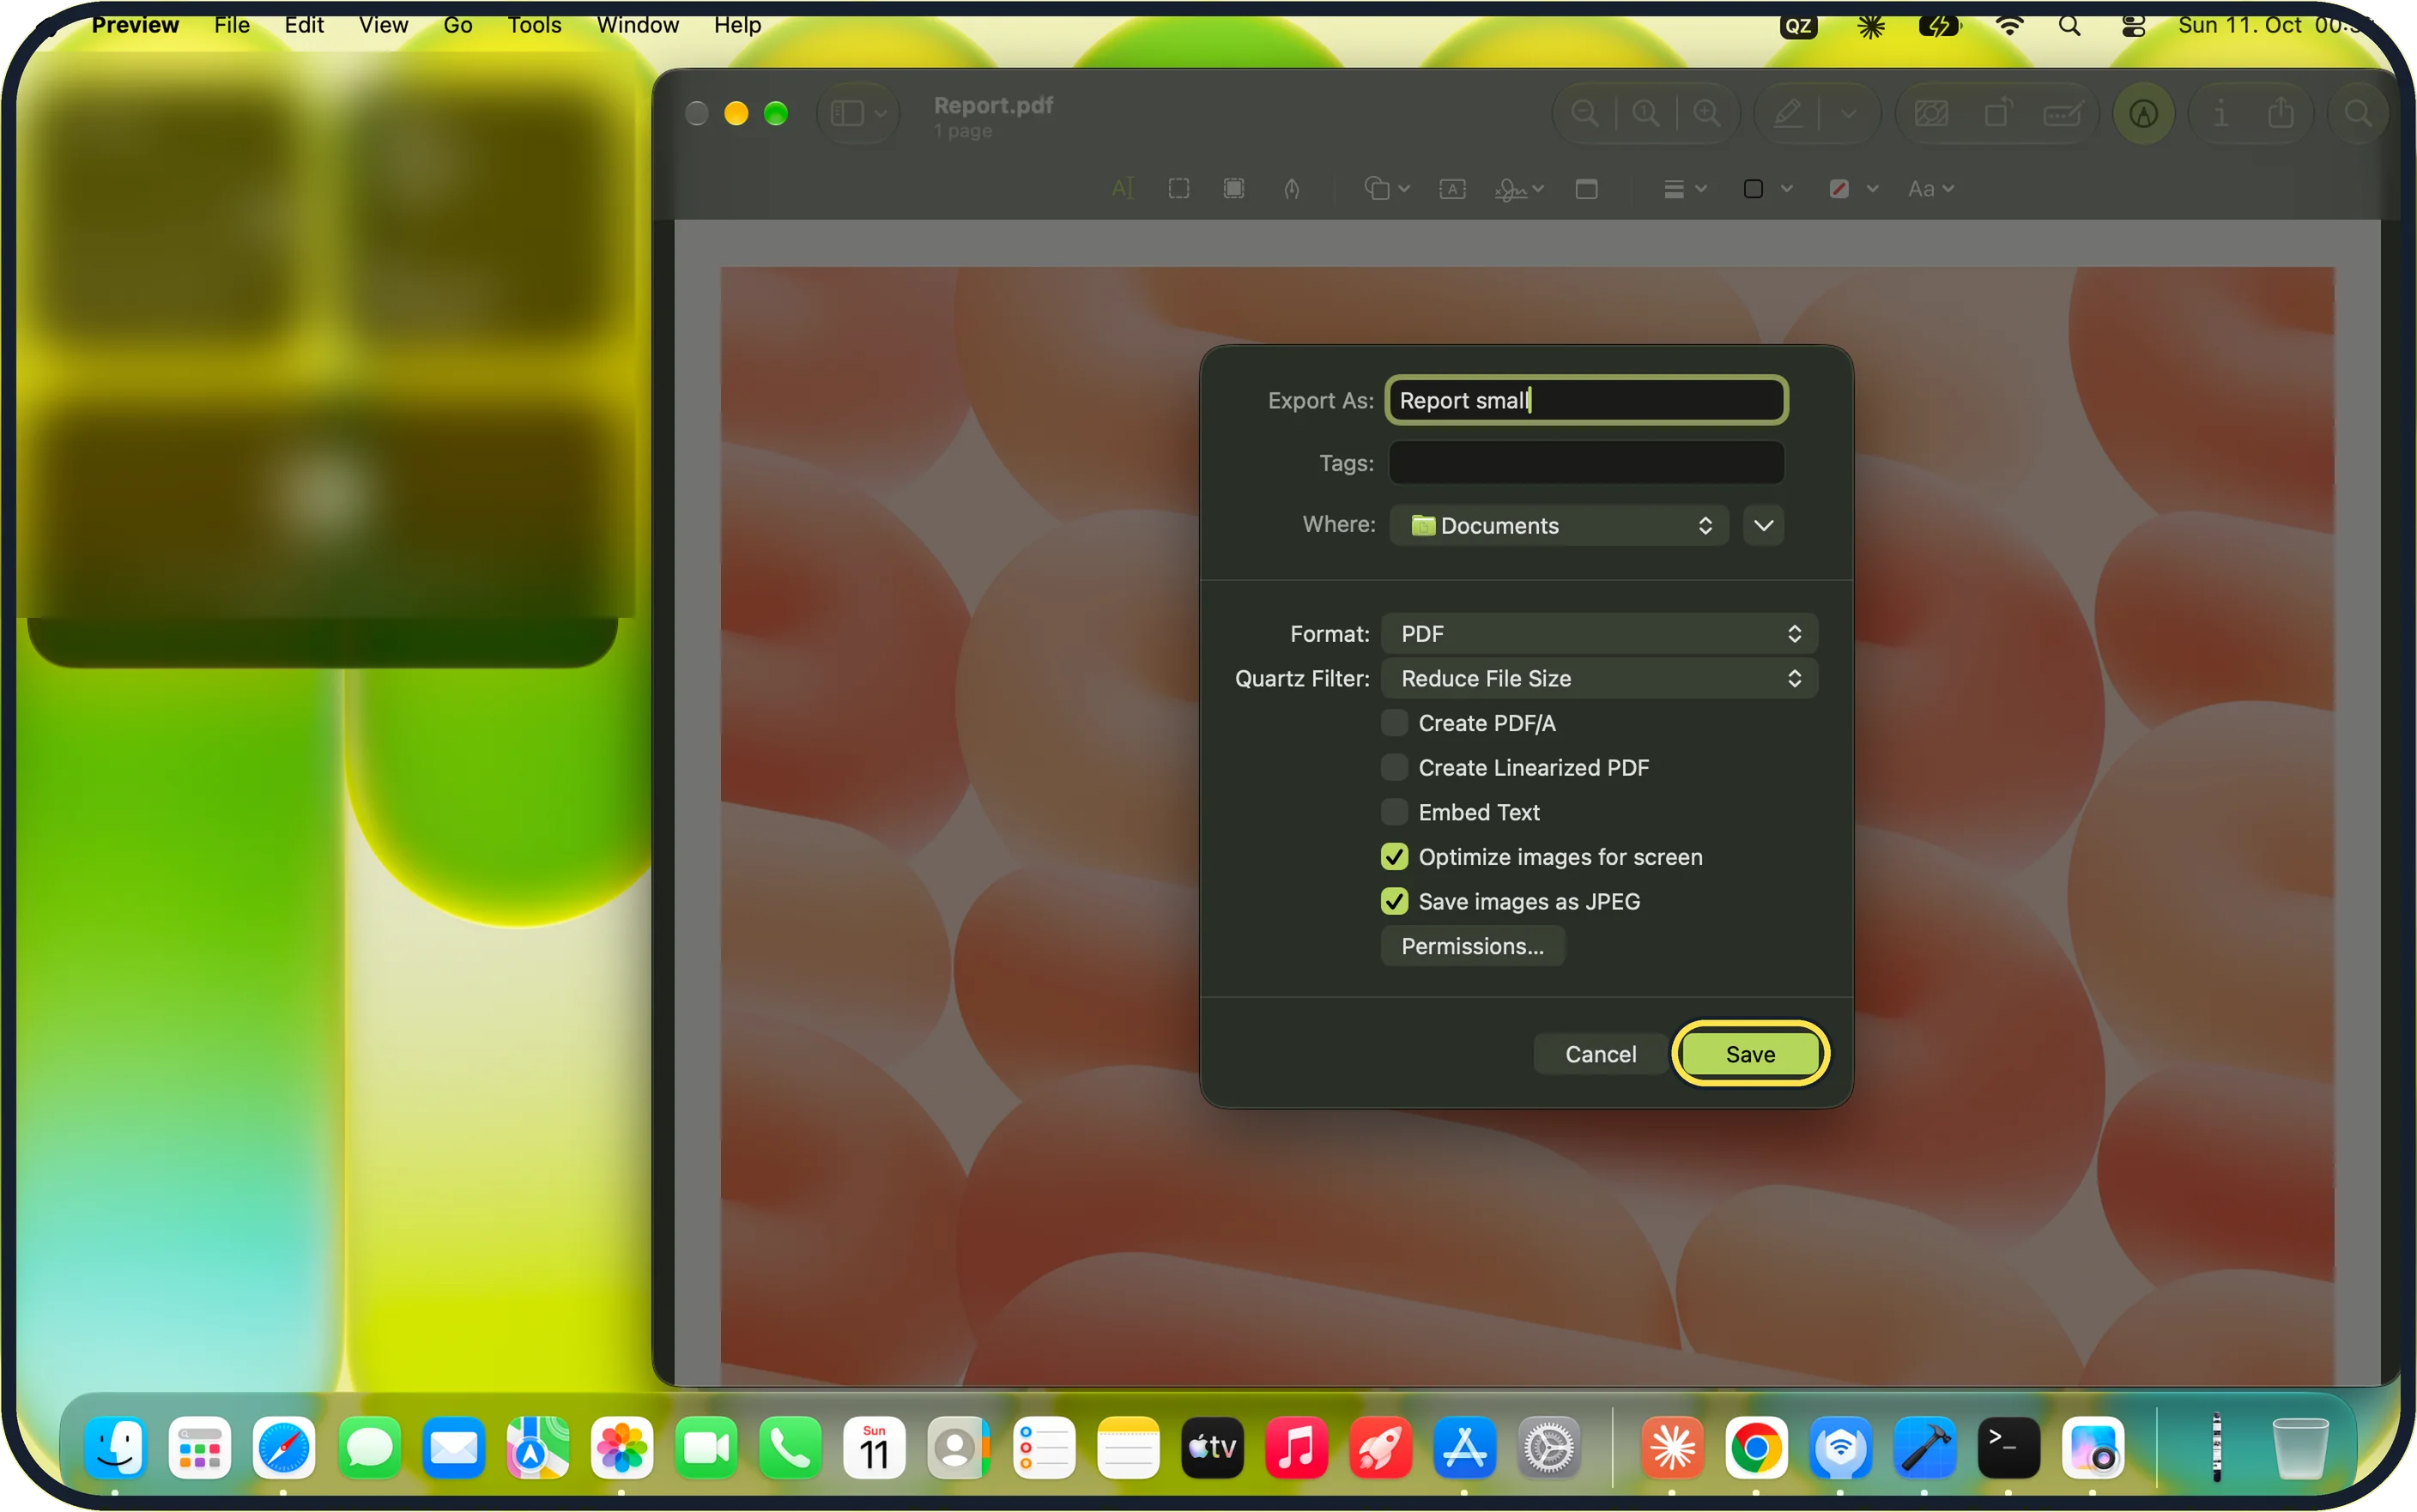
Task: Open the Edit menu
Action: pos(304,24)
